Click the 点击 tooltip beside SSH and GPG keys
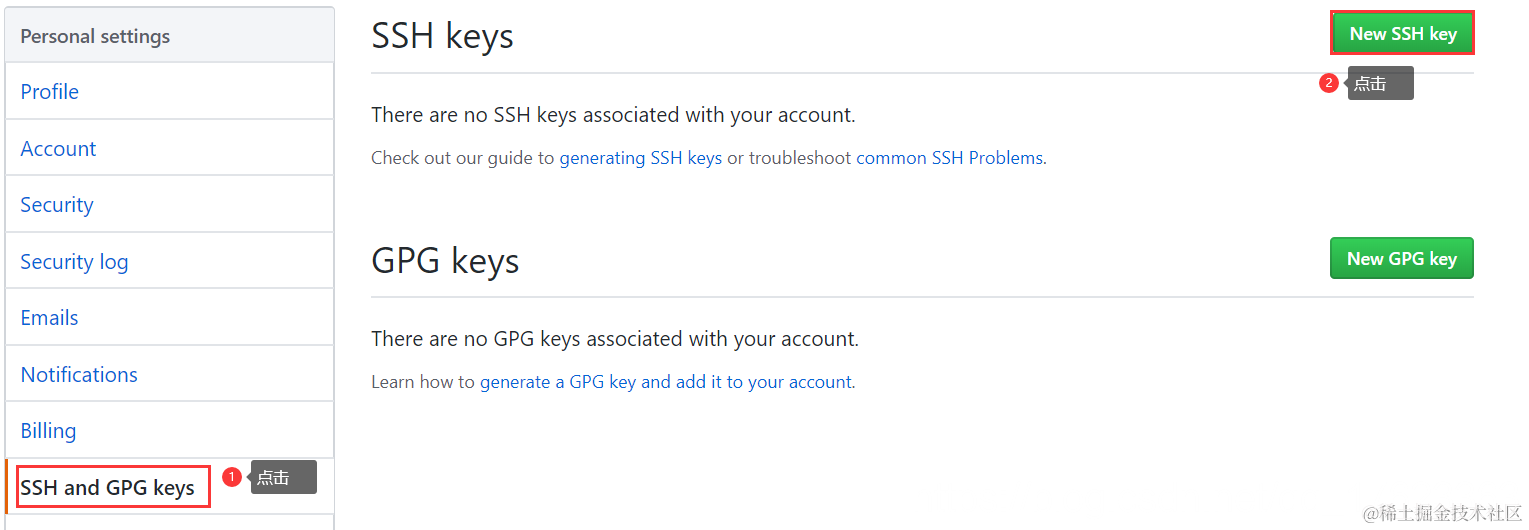The width and height of the screenshot is (1529, 530). point(283,477)
